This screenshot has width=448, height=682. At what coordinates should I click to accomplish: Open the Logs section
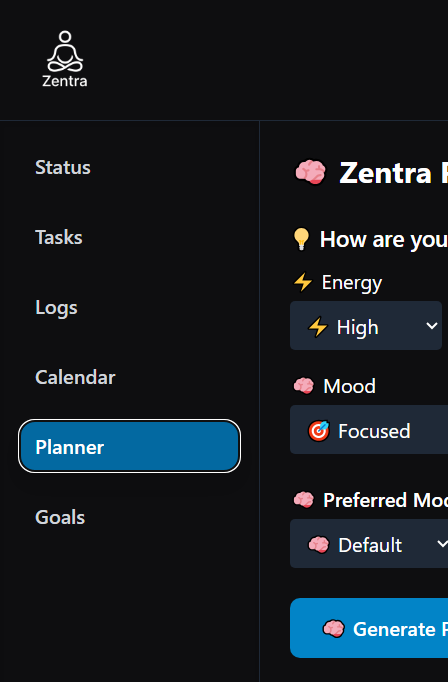56,308
